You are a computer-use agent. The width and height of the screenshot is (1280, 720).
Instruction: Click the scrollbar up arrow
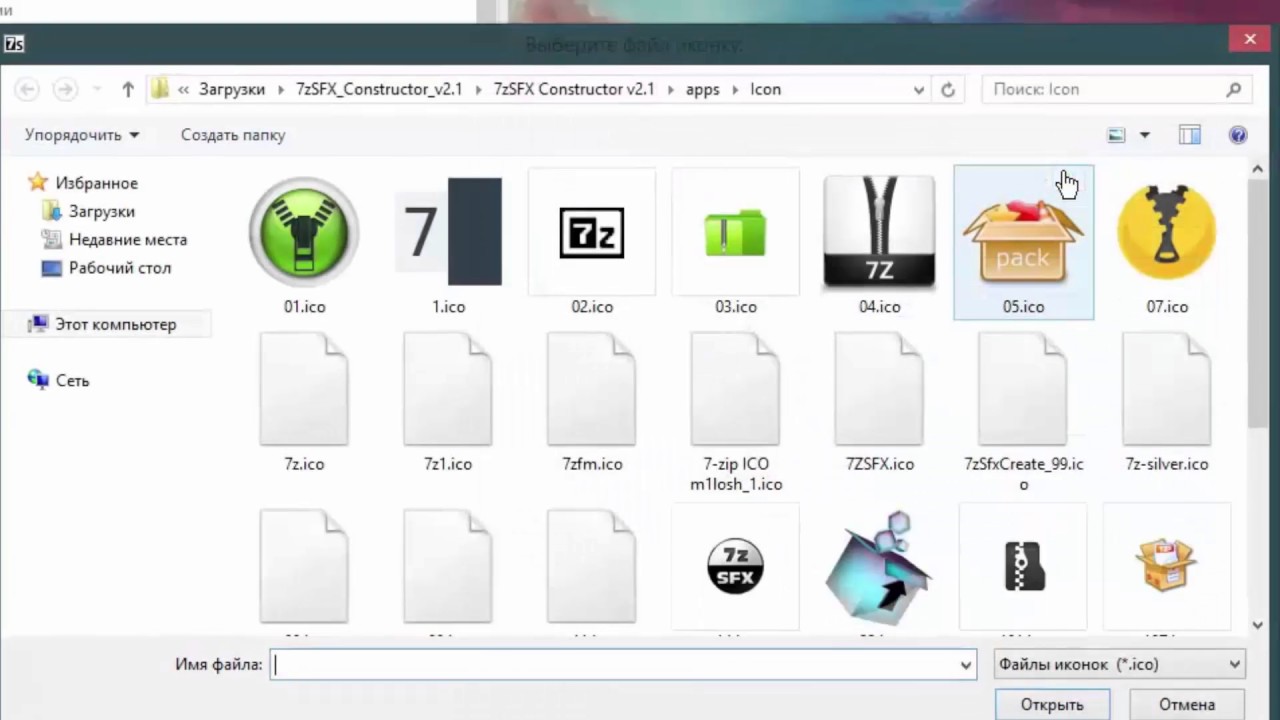point(1258,170)
